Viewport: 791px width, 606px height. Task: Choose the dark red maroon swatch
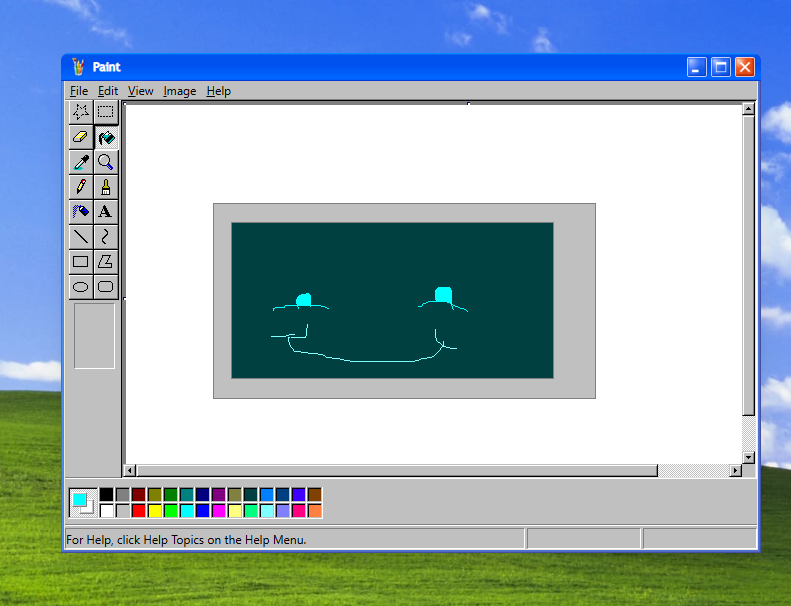pos(139,494)
